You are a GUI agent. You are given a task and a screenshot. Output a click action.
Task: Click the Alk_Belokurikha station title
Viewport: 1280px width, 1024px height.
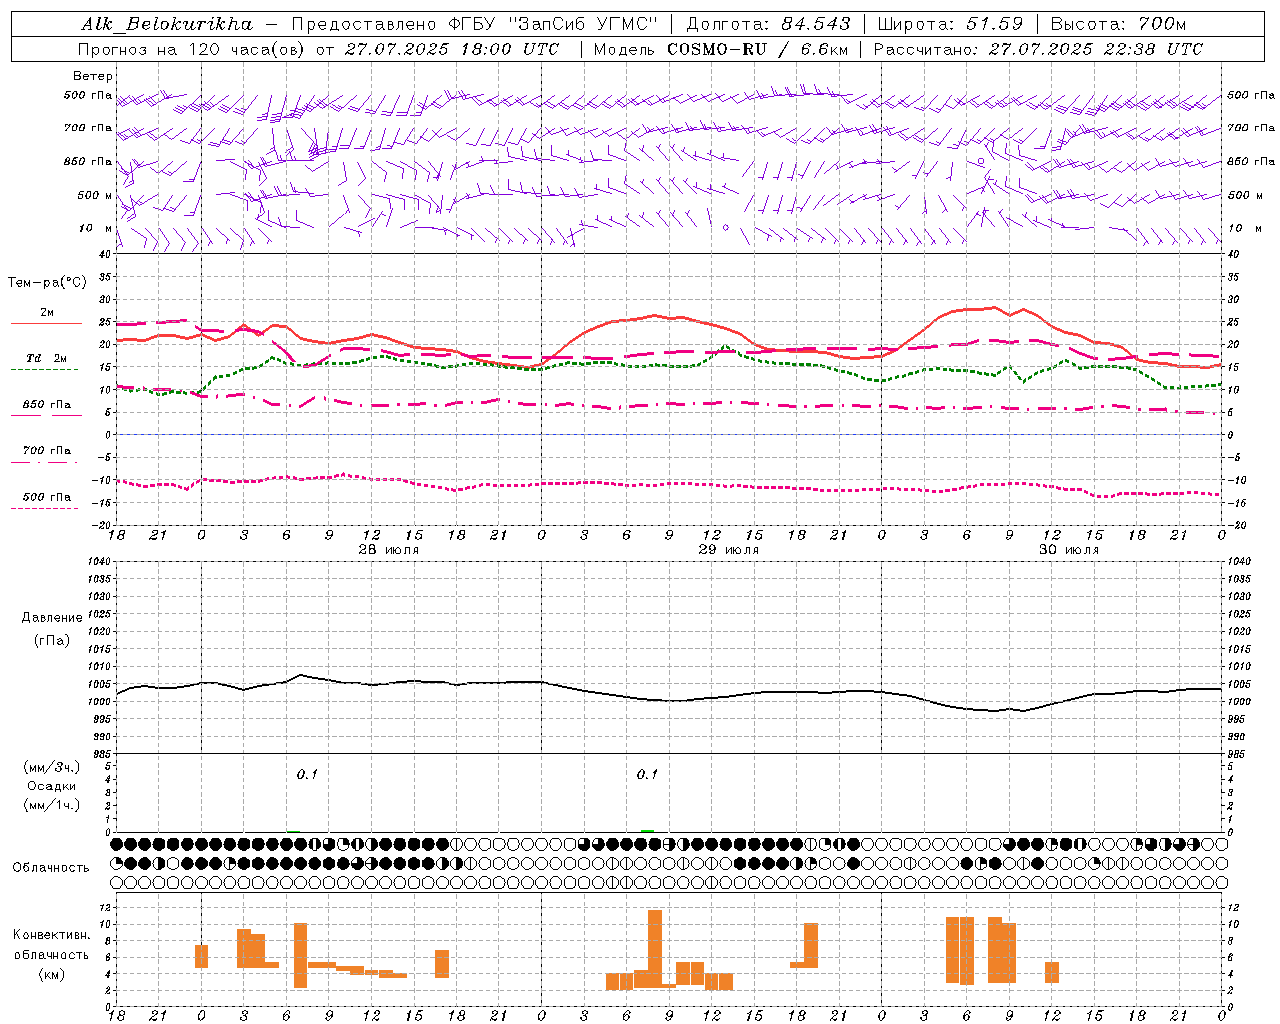coord(167,24)
